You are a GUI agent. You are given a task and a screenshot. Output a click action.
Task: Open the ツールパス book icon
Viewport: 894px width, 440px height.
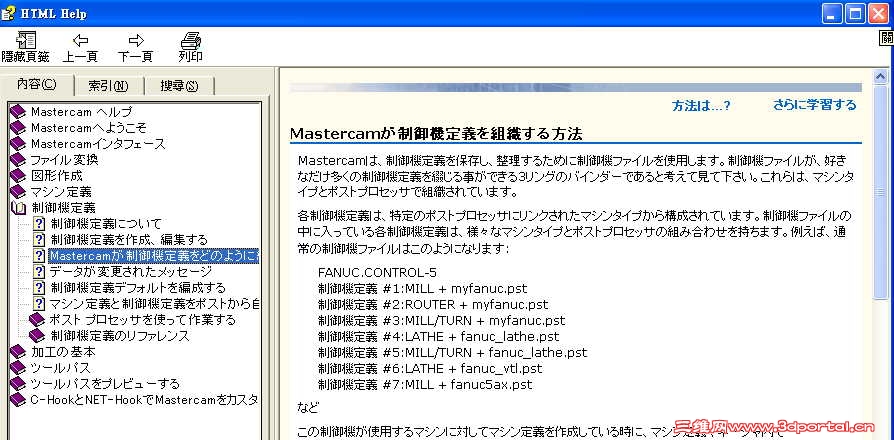(18, 367)
